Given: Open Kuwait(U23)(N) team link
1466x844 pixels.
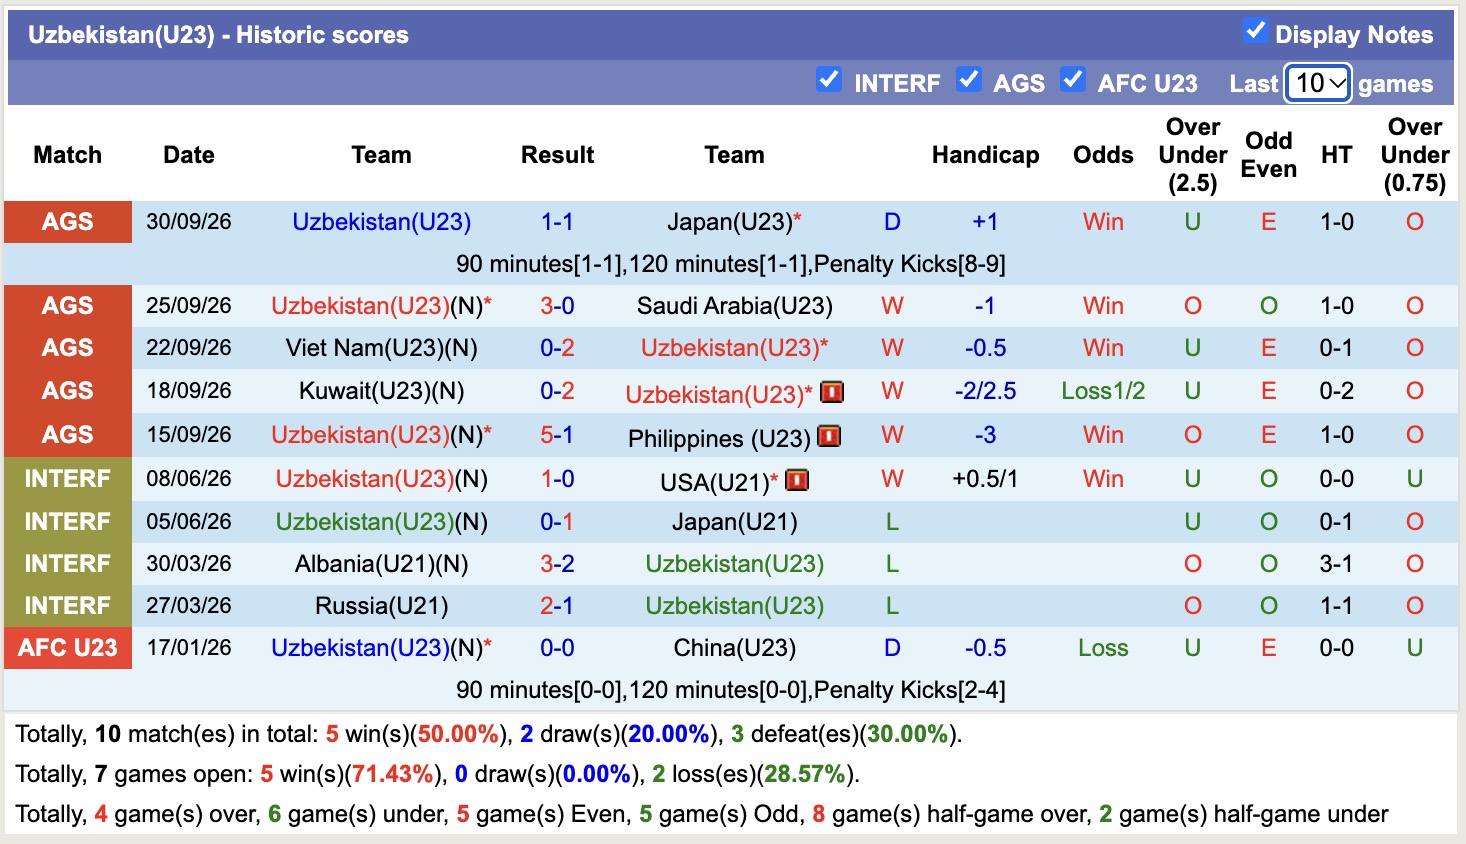Looking at the screenshot, I should tap(382, 391).
